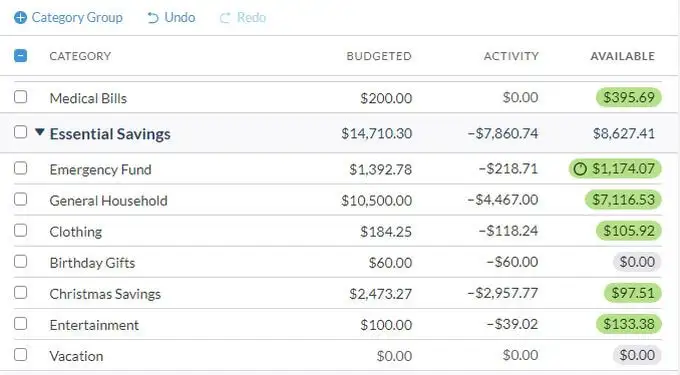This screenshot has width=680, height=375.
Task: Click the Redo arrow icon
Action: [225, 18]
